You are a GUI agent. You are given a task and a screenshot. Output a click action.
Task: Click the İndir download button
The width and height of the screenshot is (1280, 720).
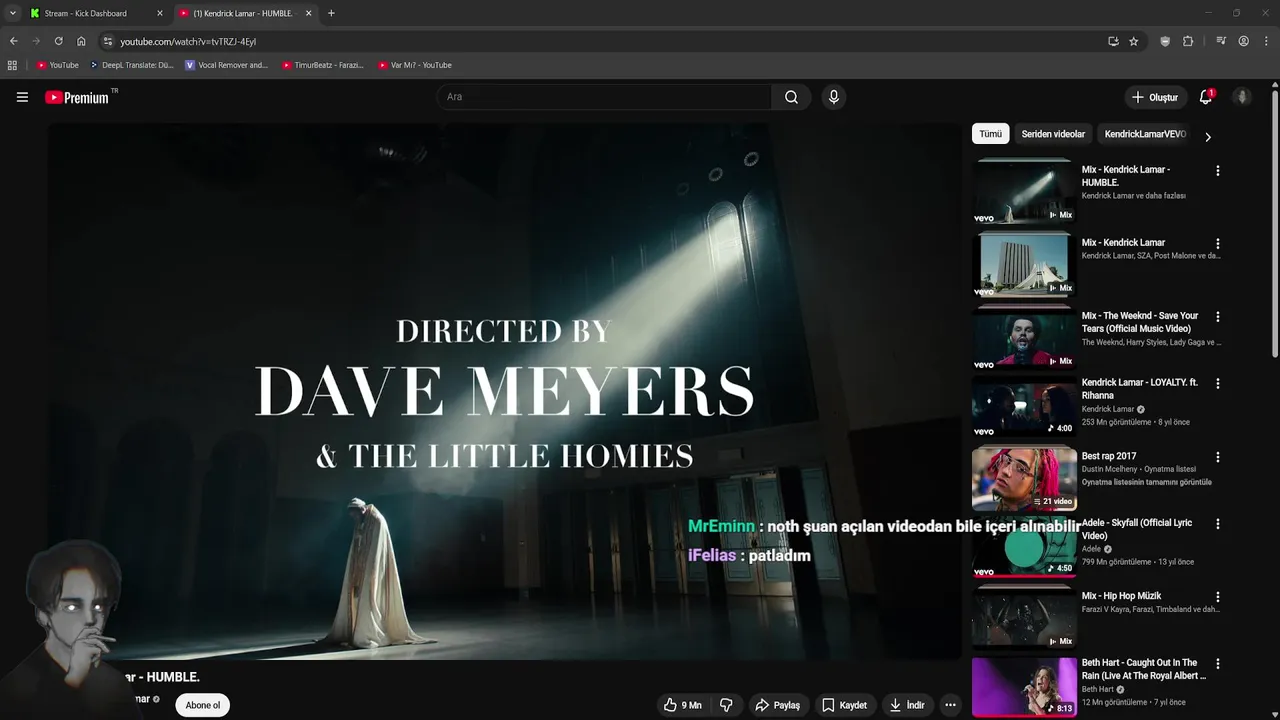(907, 705)
